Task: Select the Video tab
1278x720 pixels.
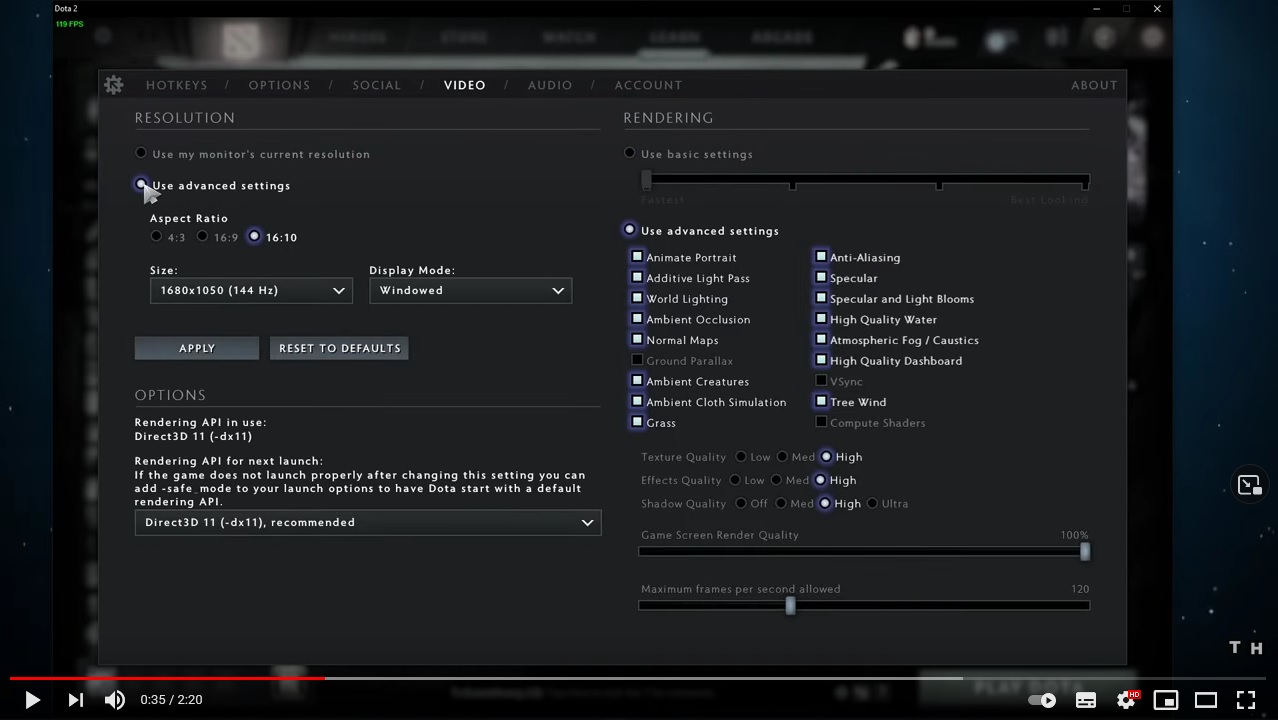Action: [x=465, y=85]
